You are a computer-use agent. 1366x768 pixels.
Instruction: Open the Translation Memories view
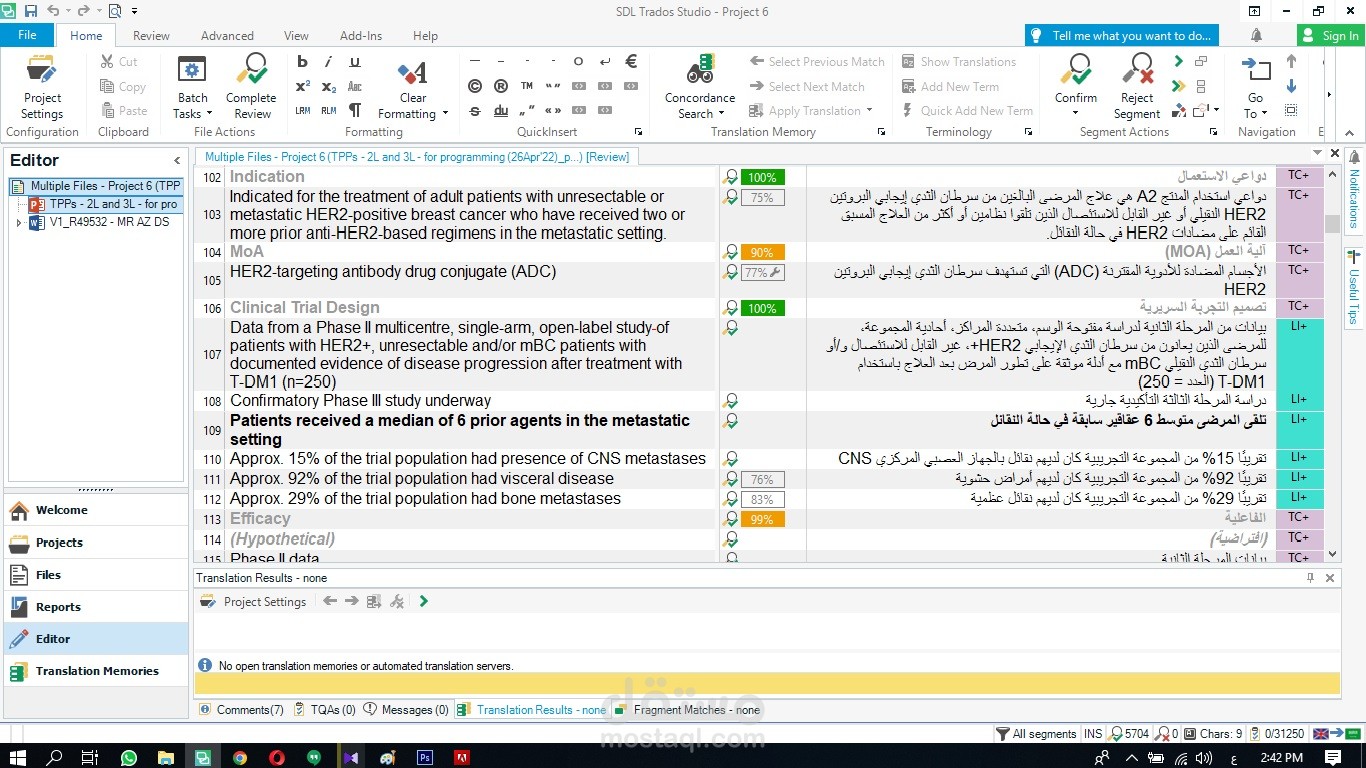(95, 671)
